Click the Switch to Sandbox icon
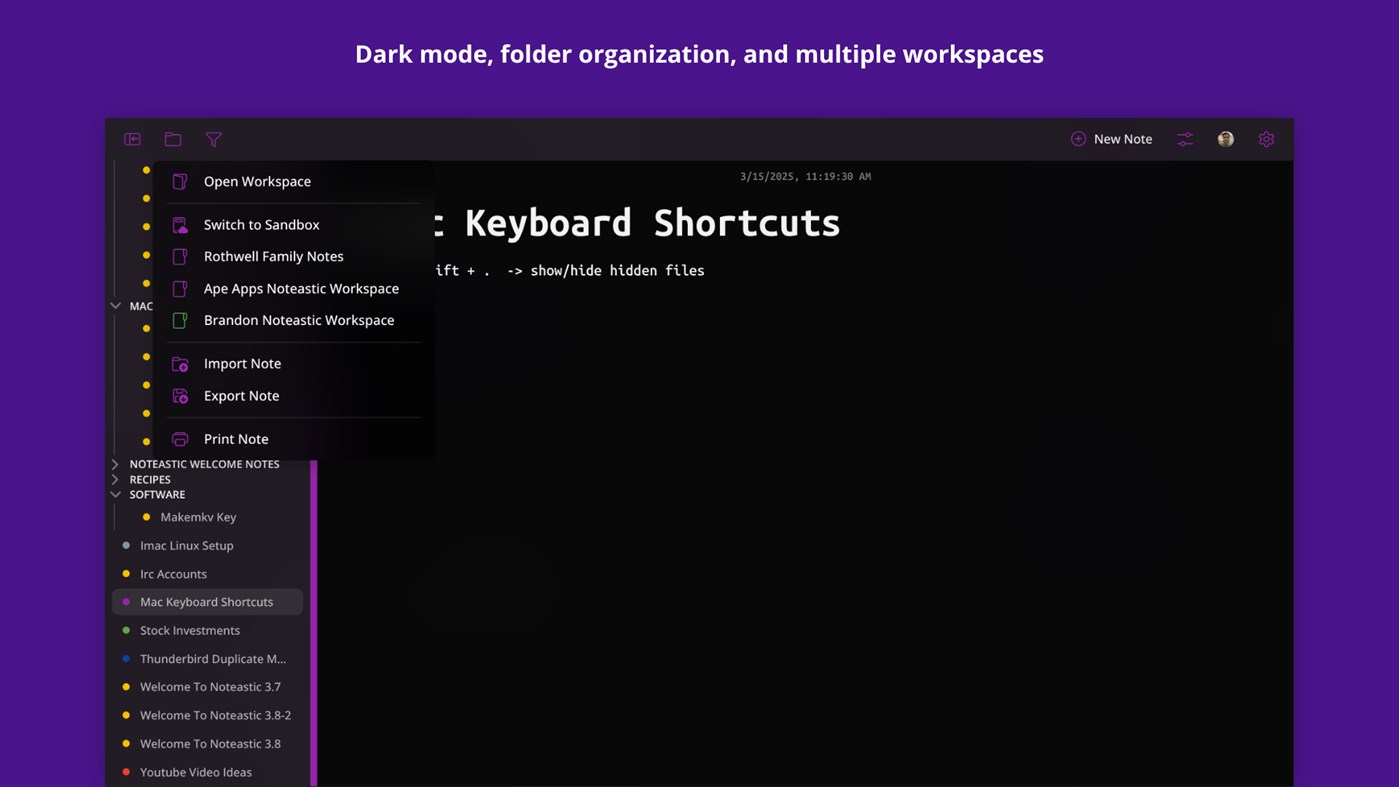The height and width of the screenshot is (787, 1399). point(180,224)
